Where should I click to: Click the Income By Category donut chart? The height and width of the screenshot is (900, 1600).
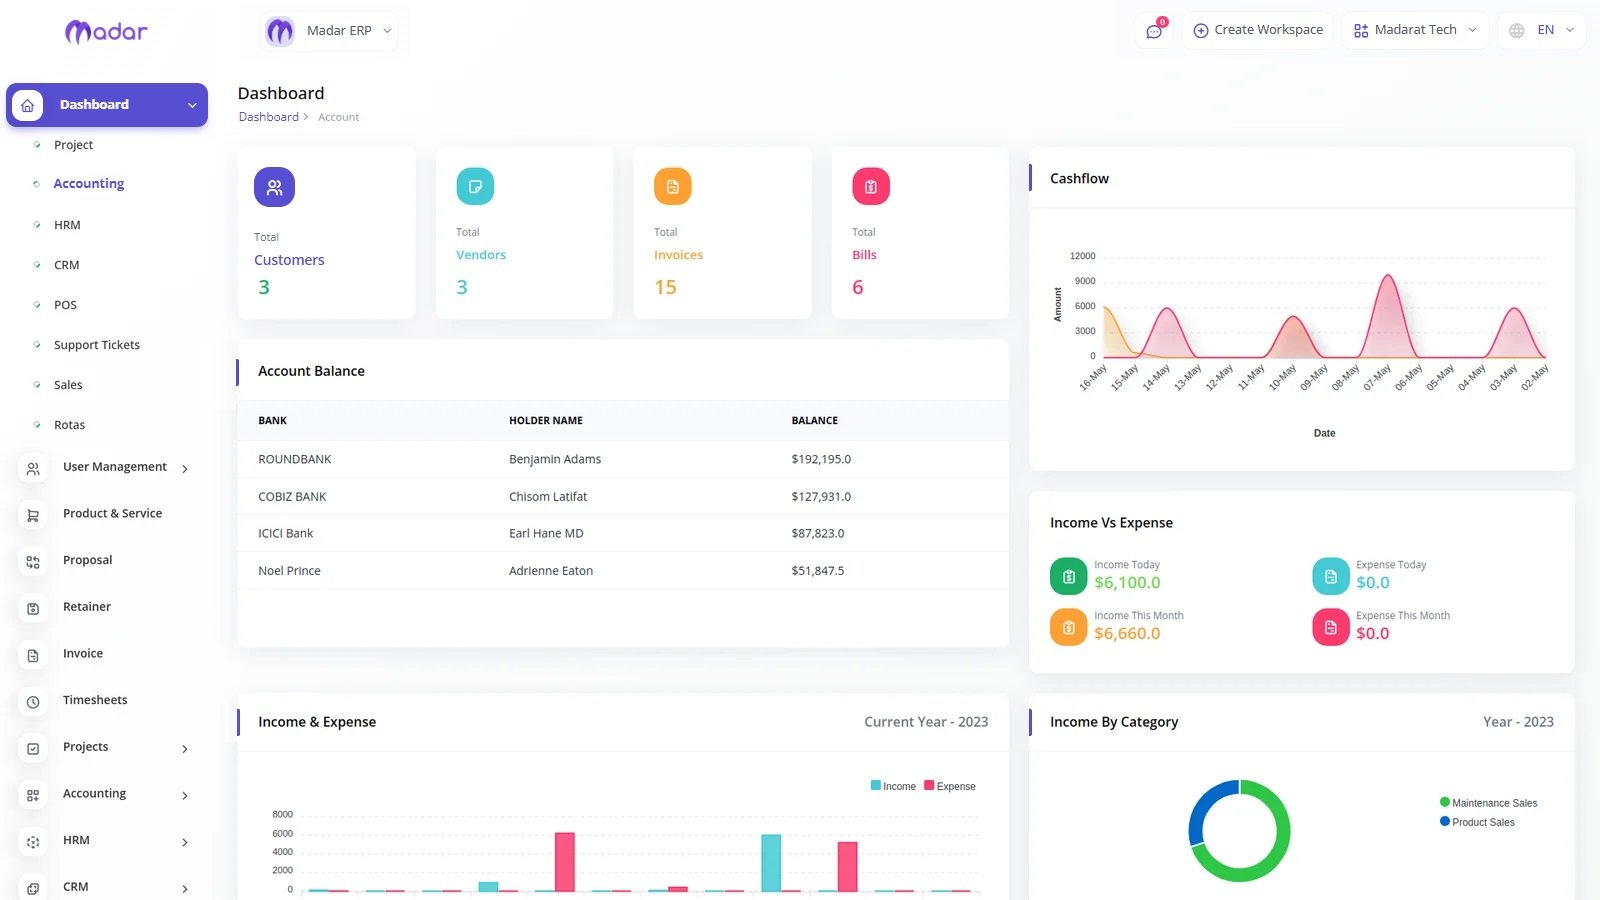click(1239, 831)
